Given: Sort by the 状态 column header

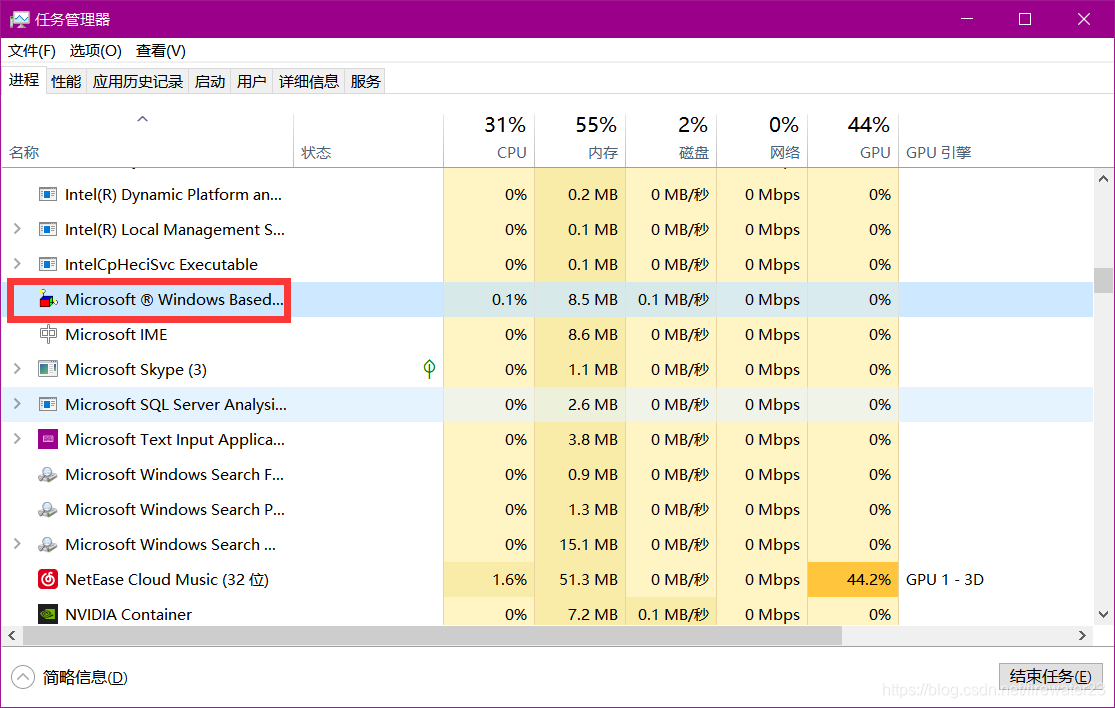Looking at the screenshot, I should [x=368, y=141].
